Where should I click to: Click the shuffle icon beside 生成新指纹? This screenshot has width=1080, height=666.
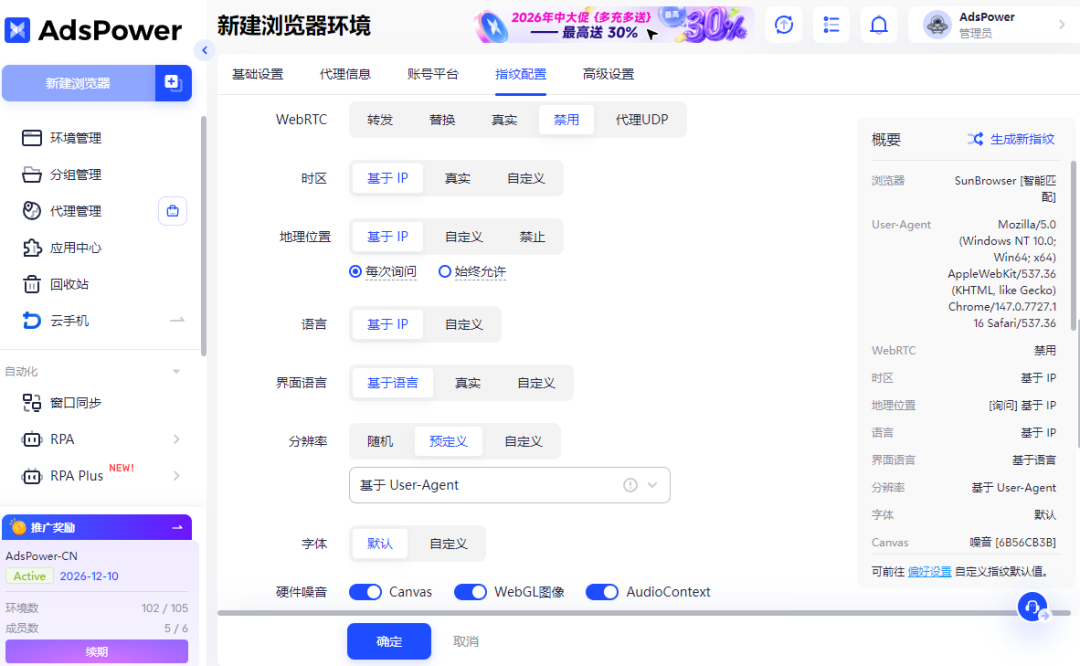pos(975,139)
